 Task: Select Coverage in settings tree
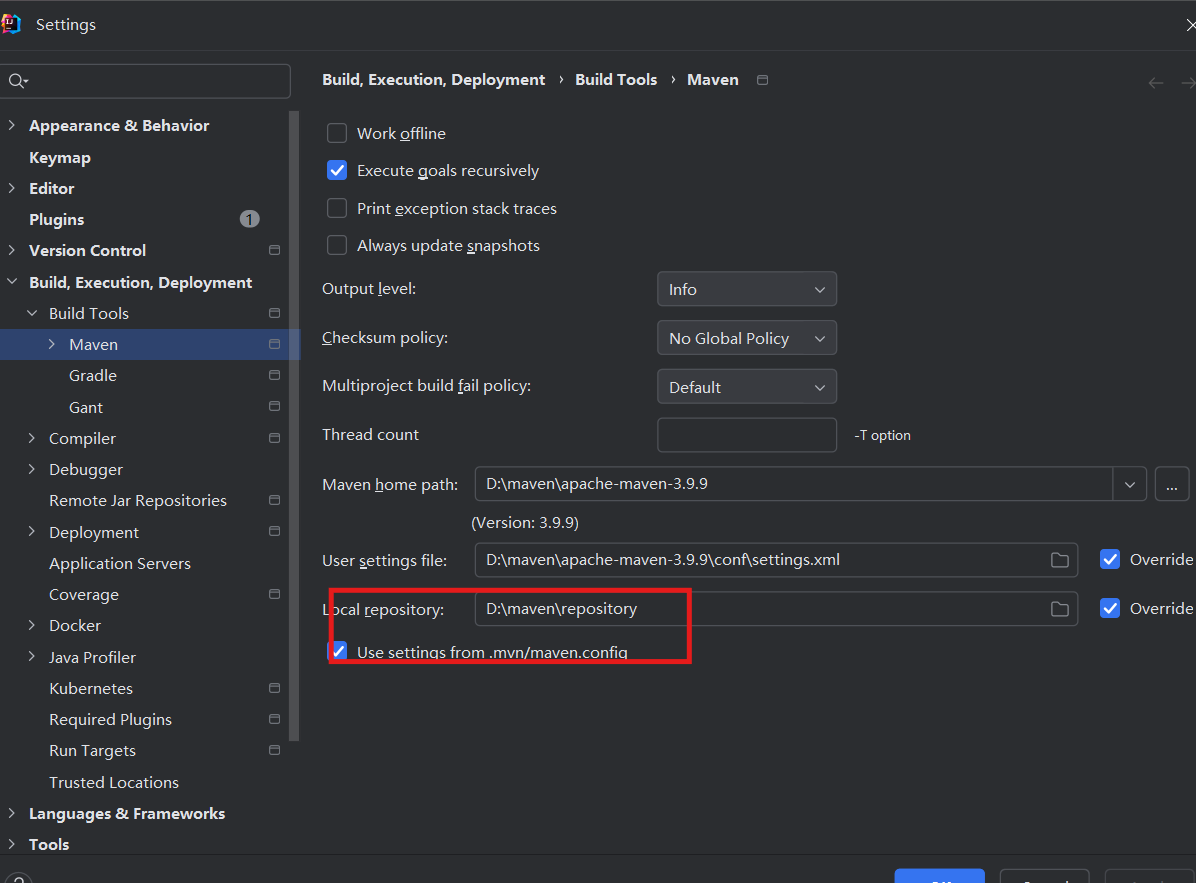click(x=84, y=595)
